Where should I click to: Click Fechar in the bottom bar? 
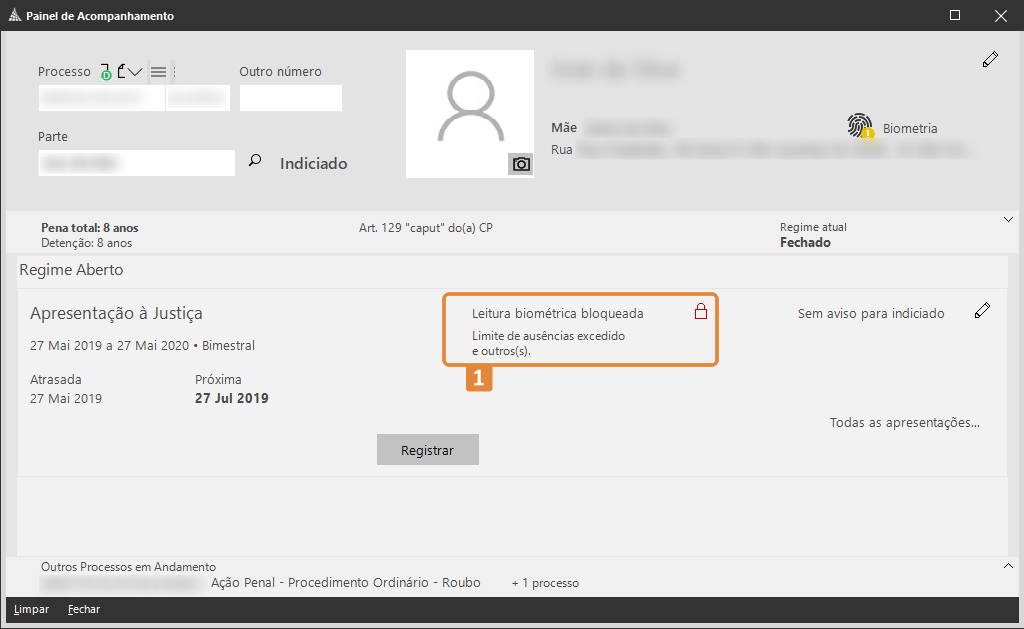[84, 609]
